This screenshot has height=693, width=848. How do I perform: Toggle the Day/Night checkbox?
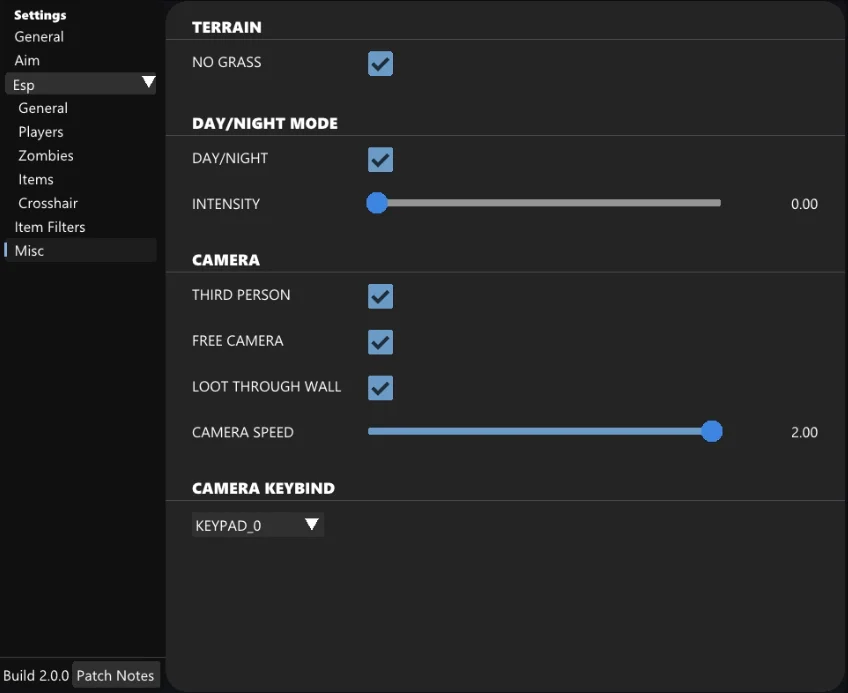point(380,160)
